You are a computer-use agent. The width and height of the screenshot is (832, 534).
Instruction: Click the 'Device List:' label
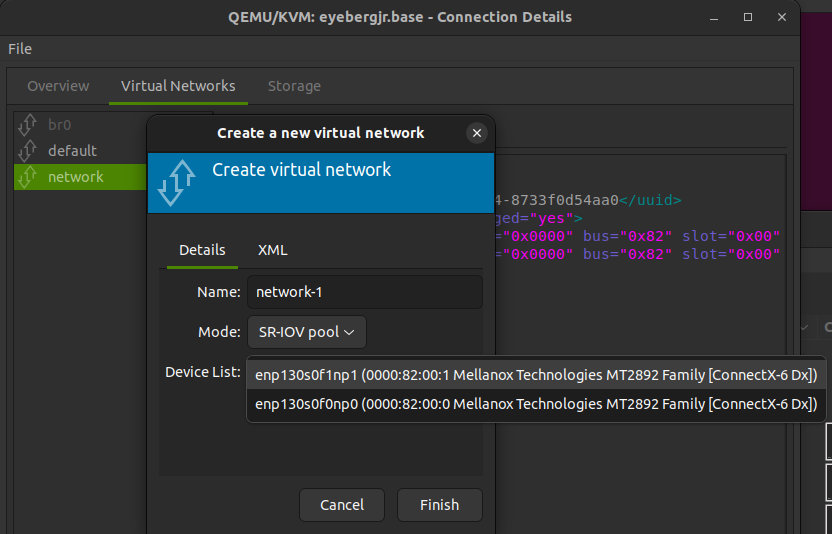point(203,372)
